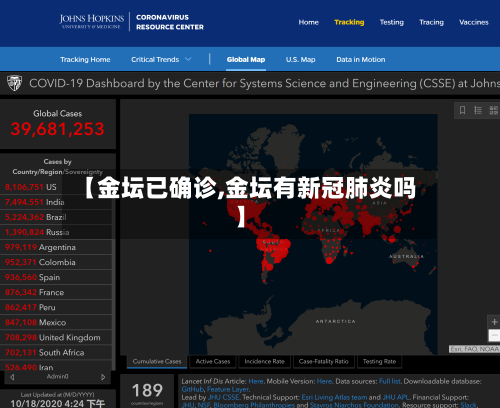Switch to the Incidence Rate tab

pyautogui.click(x=264, y=362)
